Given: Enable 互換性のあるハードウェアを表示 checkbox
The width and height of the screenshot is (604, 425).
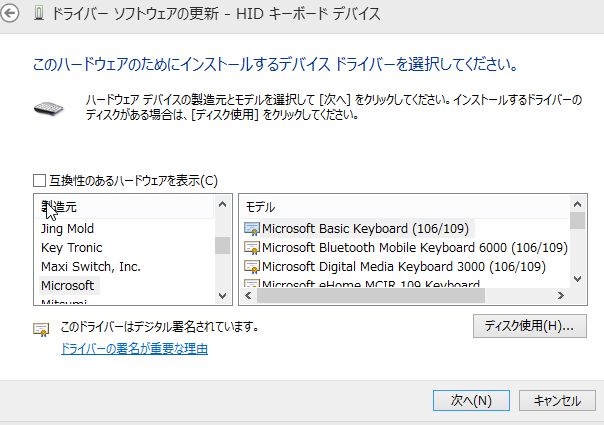Looking at the screenshot, I should (39, 180).
